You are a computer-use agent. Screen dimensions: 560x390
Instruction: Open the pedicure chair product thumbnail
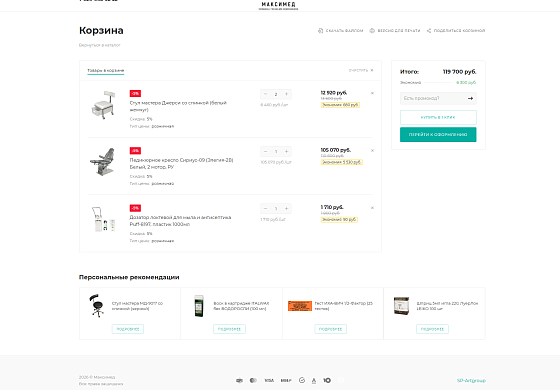tap(102, 161)
